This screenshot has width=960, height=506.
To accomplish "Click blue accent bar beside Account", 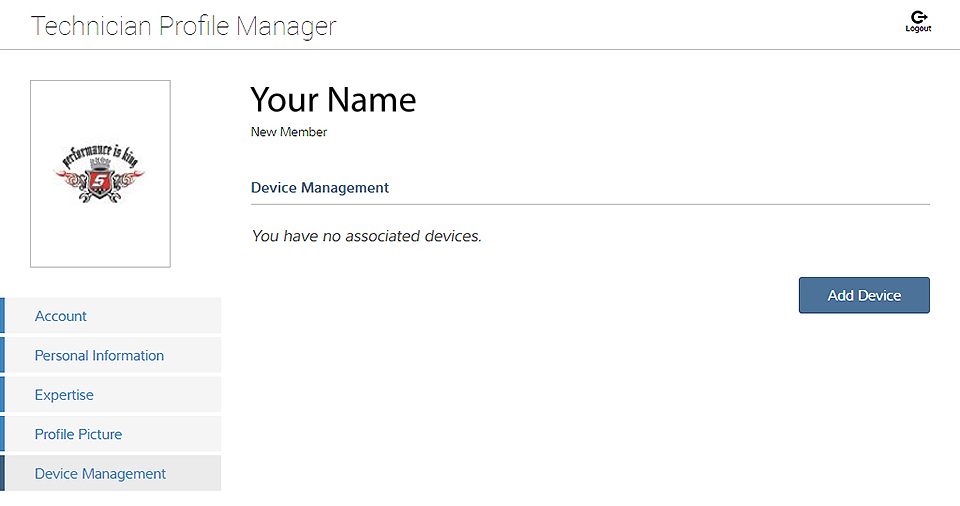I will point(2,315).
